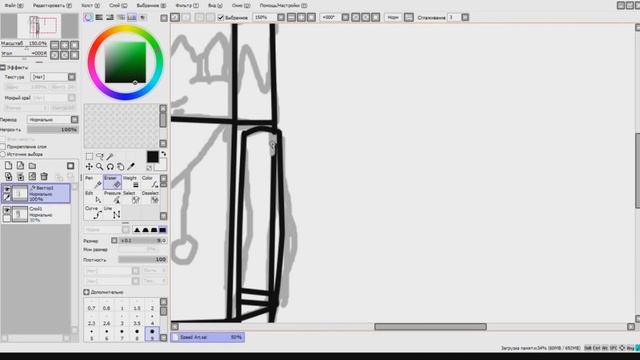Screen dimensions: 640x360
Task: Select the Line tool
Action: 113,212
